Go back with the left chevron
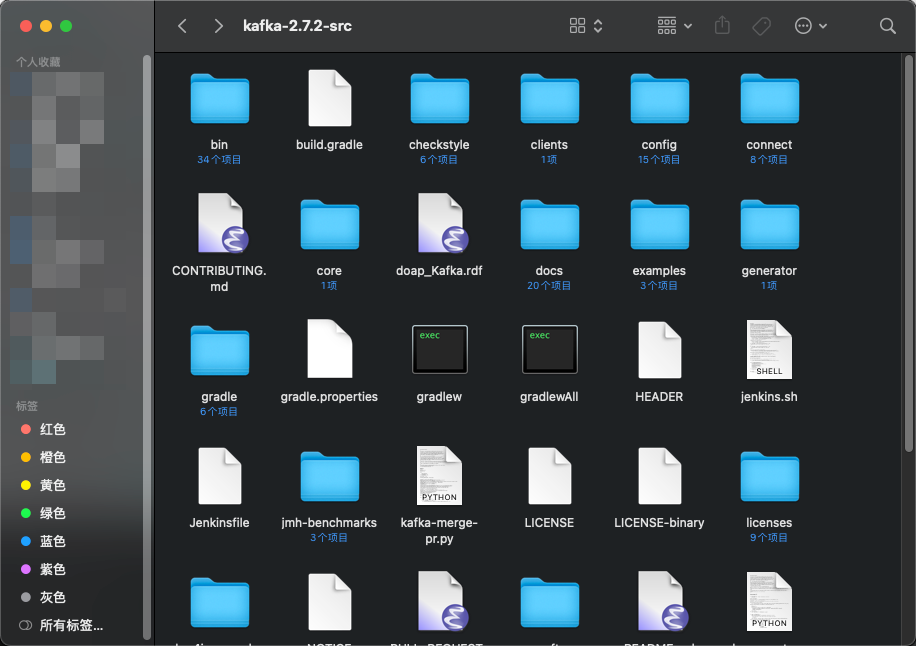916x646 pixels. click(x=182, y=26)
